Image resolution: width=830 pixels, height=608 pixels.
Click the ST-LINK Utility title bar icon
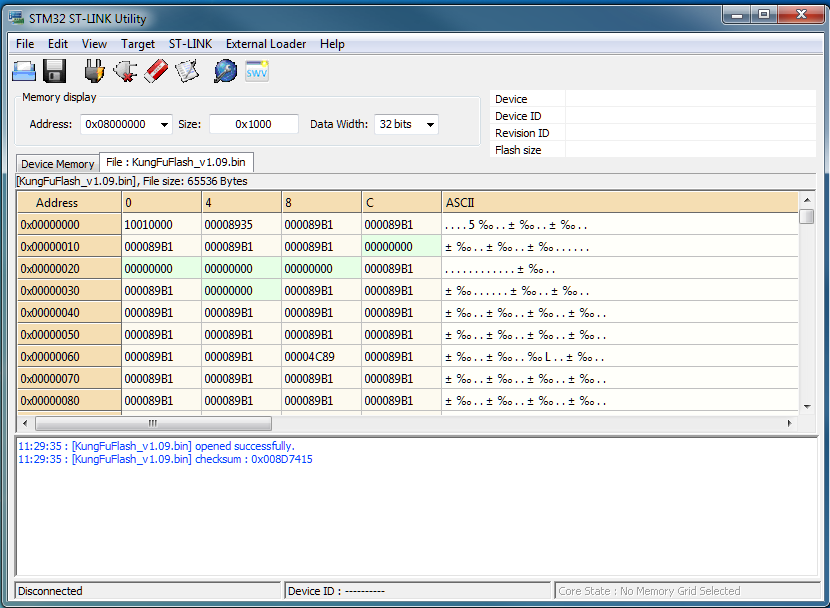click(16, 18)
